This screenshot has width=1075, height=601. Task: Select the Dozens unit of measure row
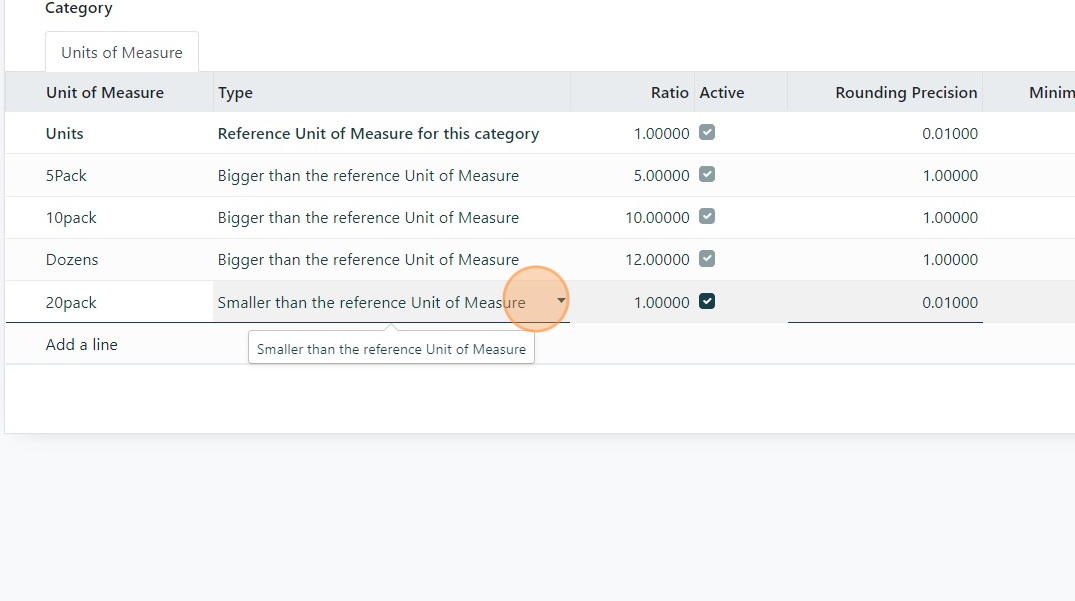click(x=72, y=259)
